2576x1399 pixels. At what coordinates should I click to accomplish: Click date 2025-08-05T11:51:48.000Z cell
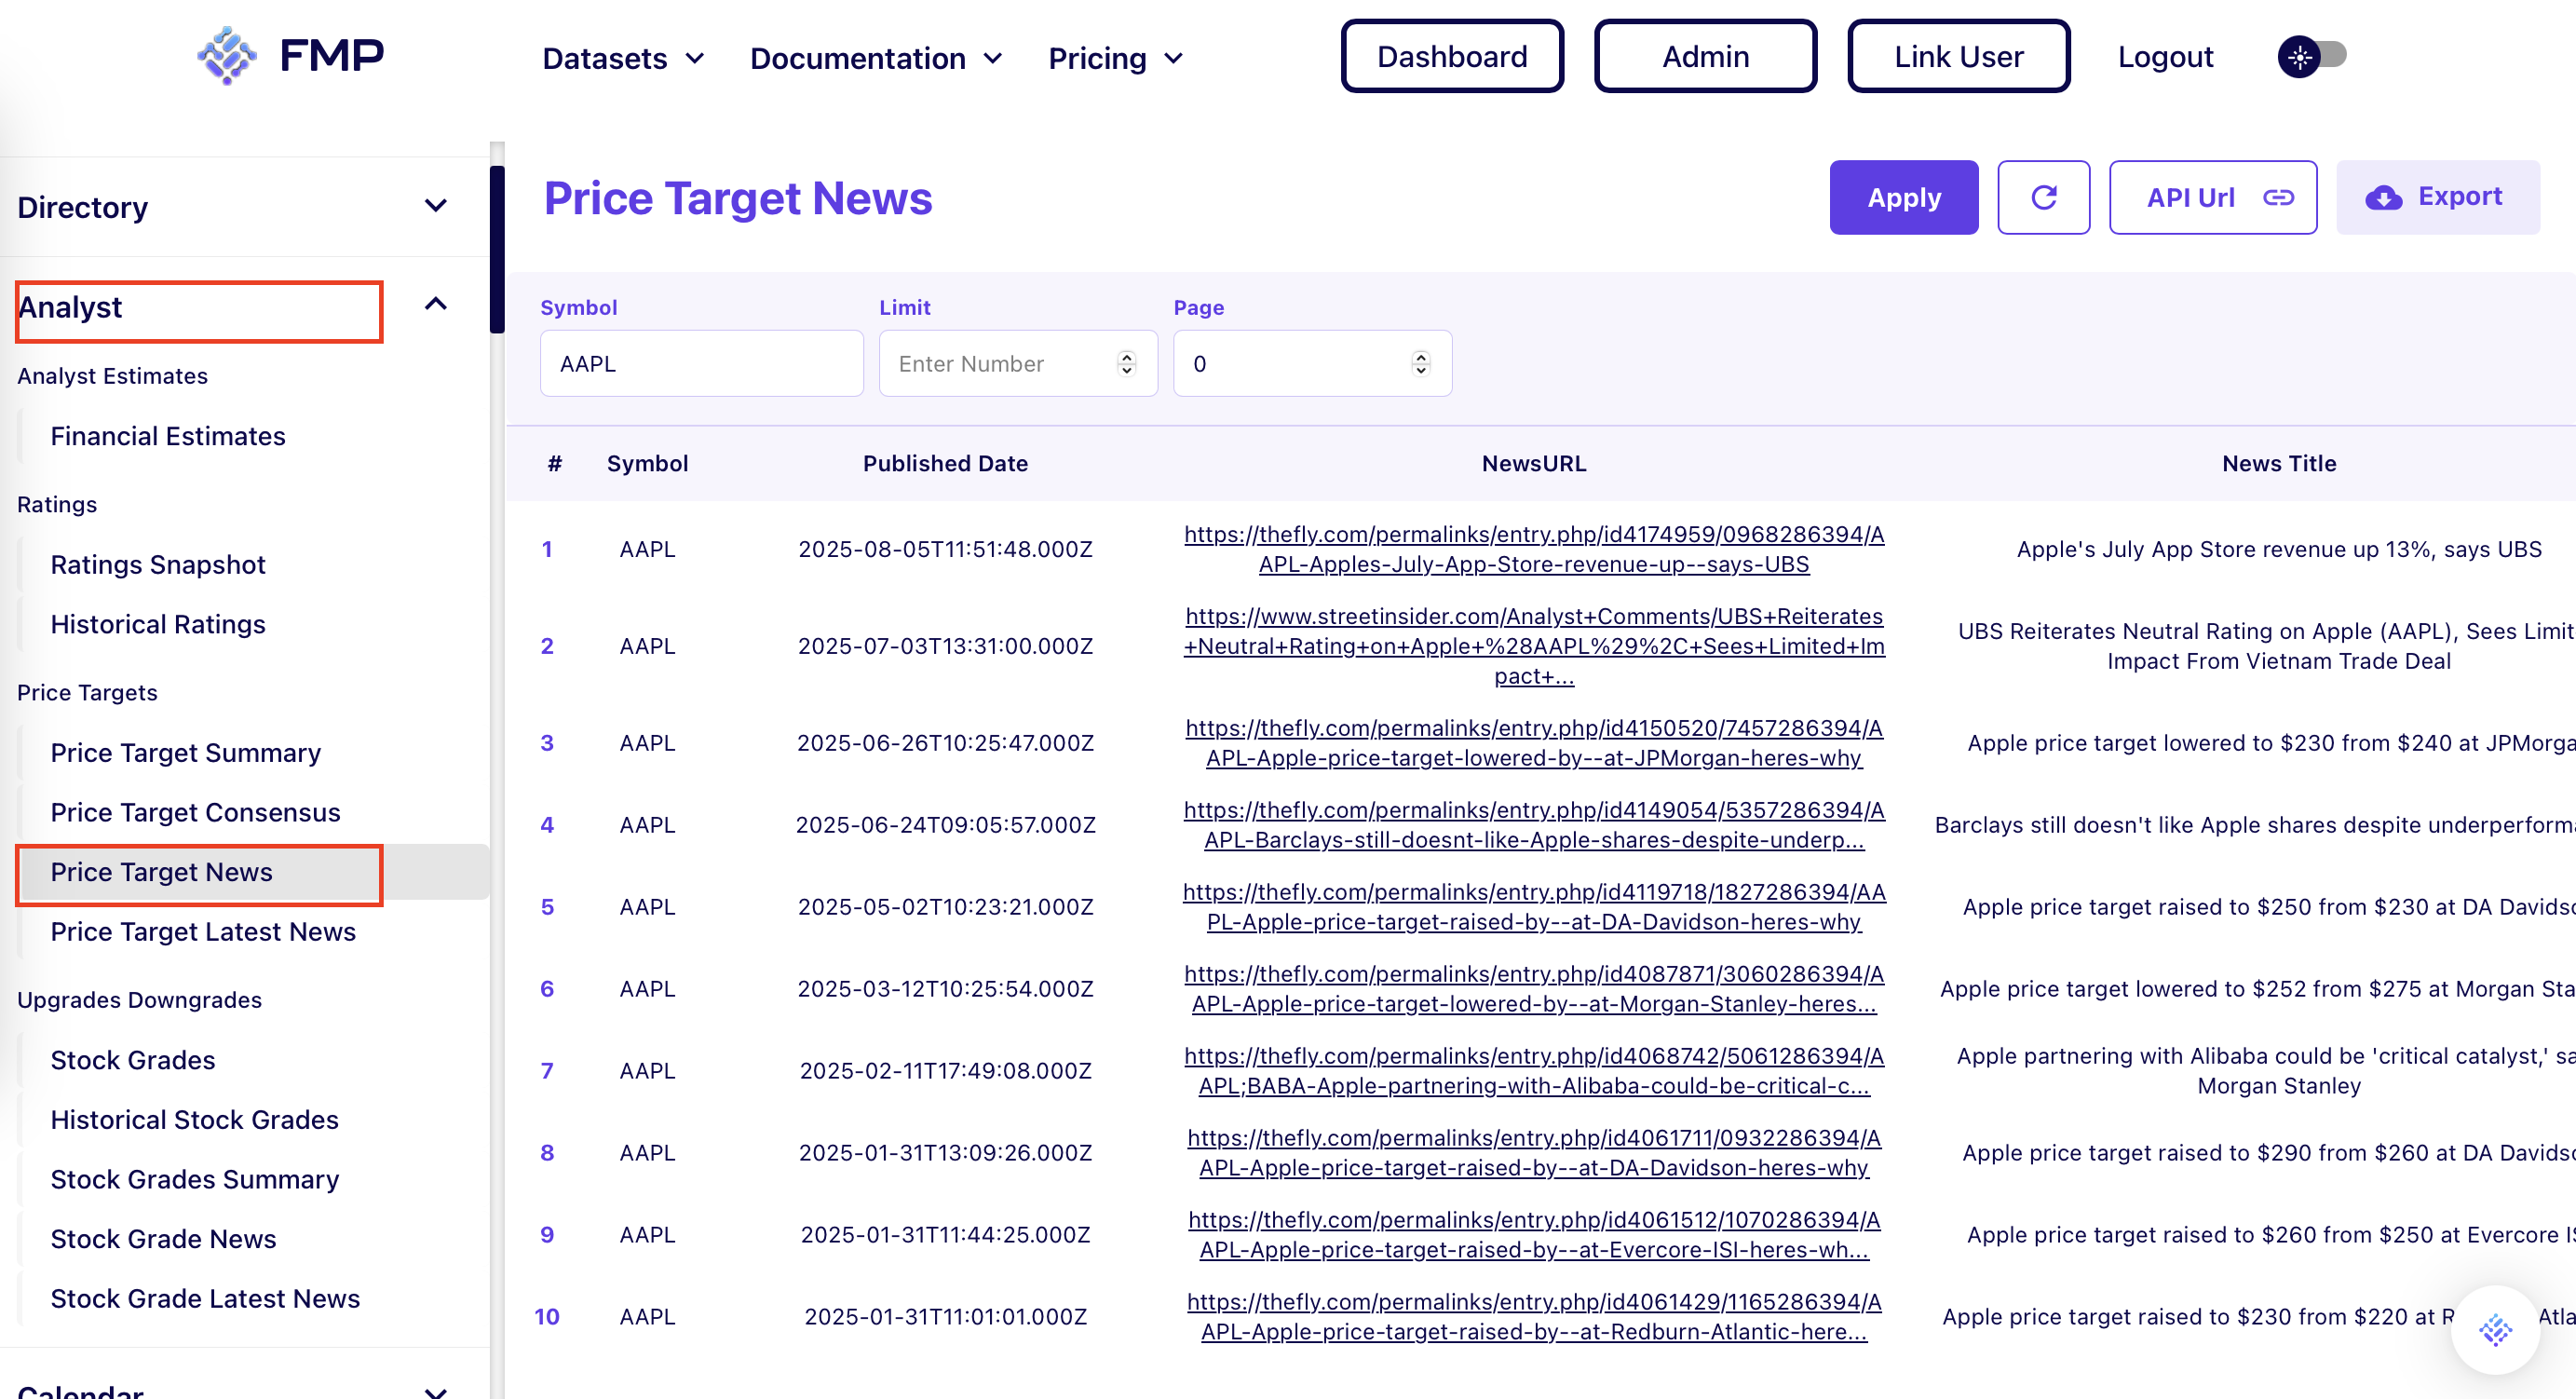pyautogui.click(x=945, y=549)
